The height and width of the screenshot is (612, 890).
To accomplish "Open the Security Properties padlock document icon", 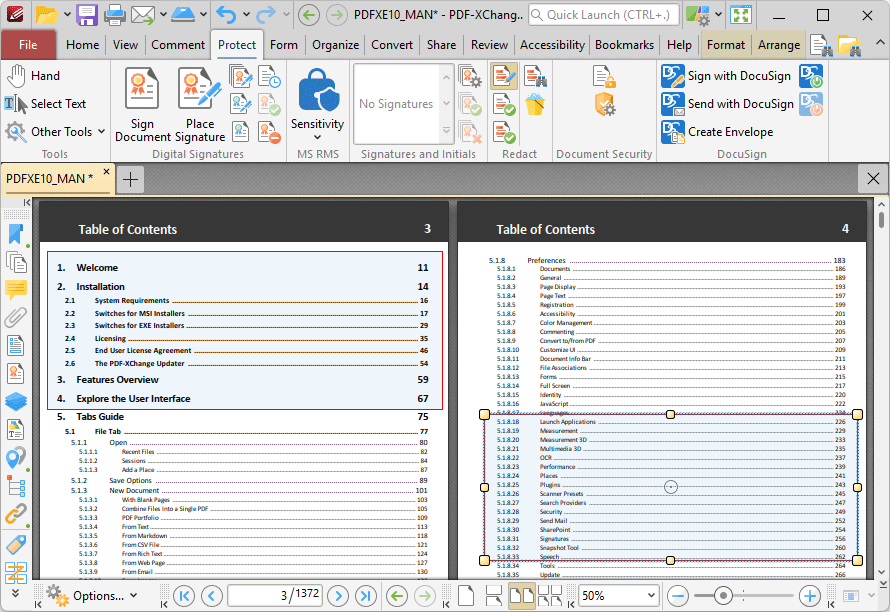I will tap(604, 76).
